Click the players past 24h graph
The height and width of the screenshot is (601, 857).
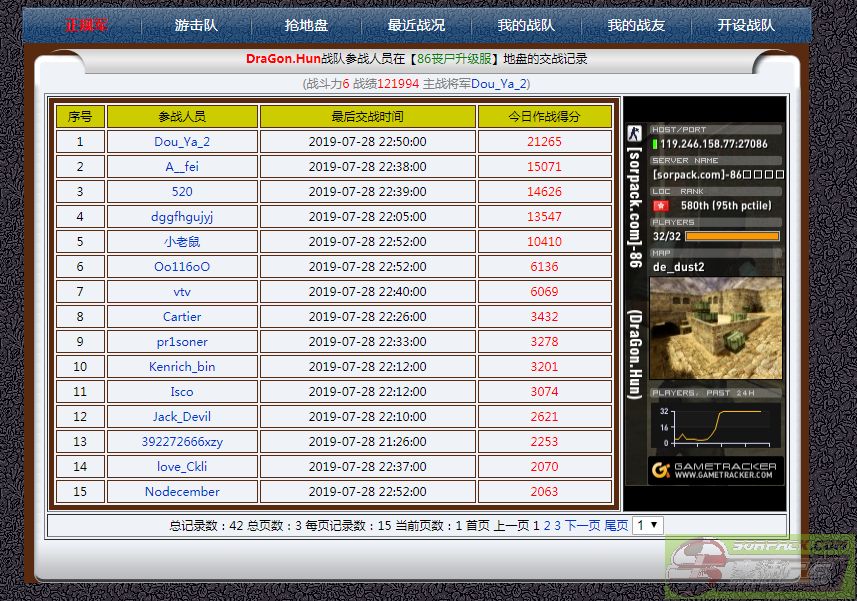point(714,424)
